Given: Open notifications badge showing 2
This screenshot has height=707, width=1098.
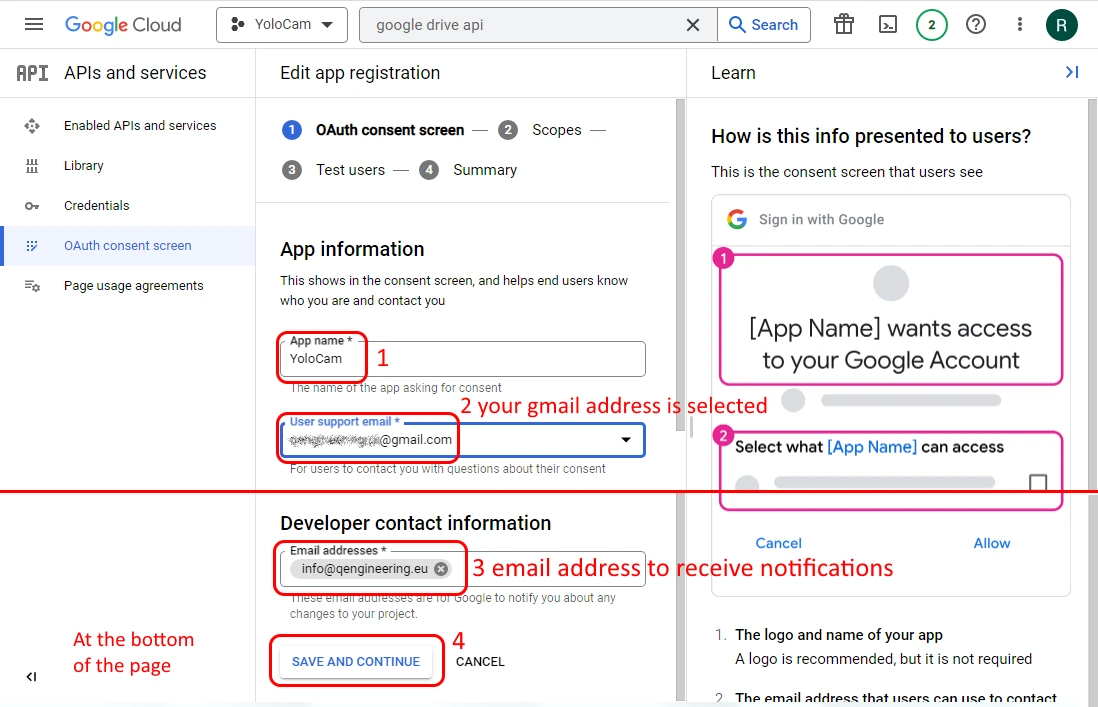Looking at the screenshot, I should (x=931, y=25).
